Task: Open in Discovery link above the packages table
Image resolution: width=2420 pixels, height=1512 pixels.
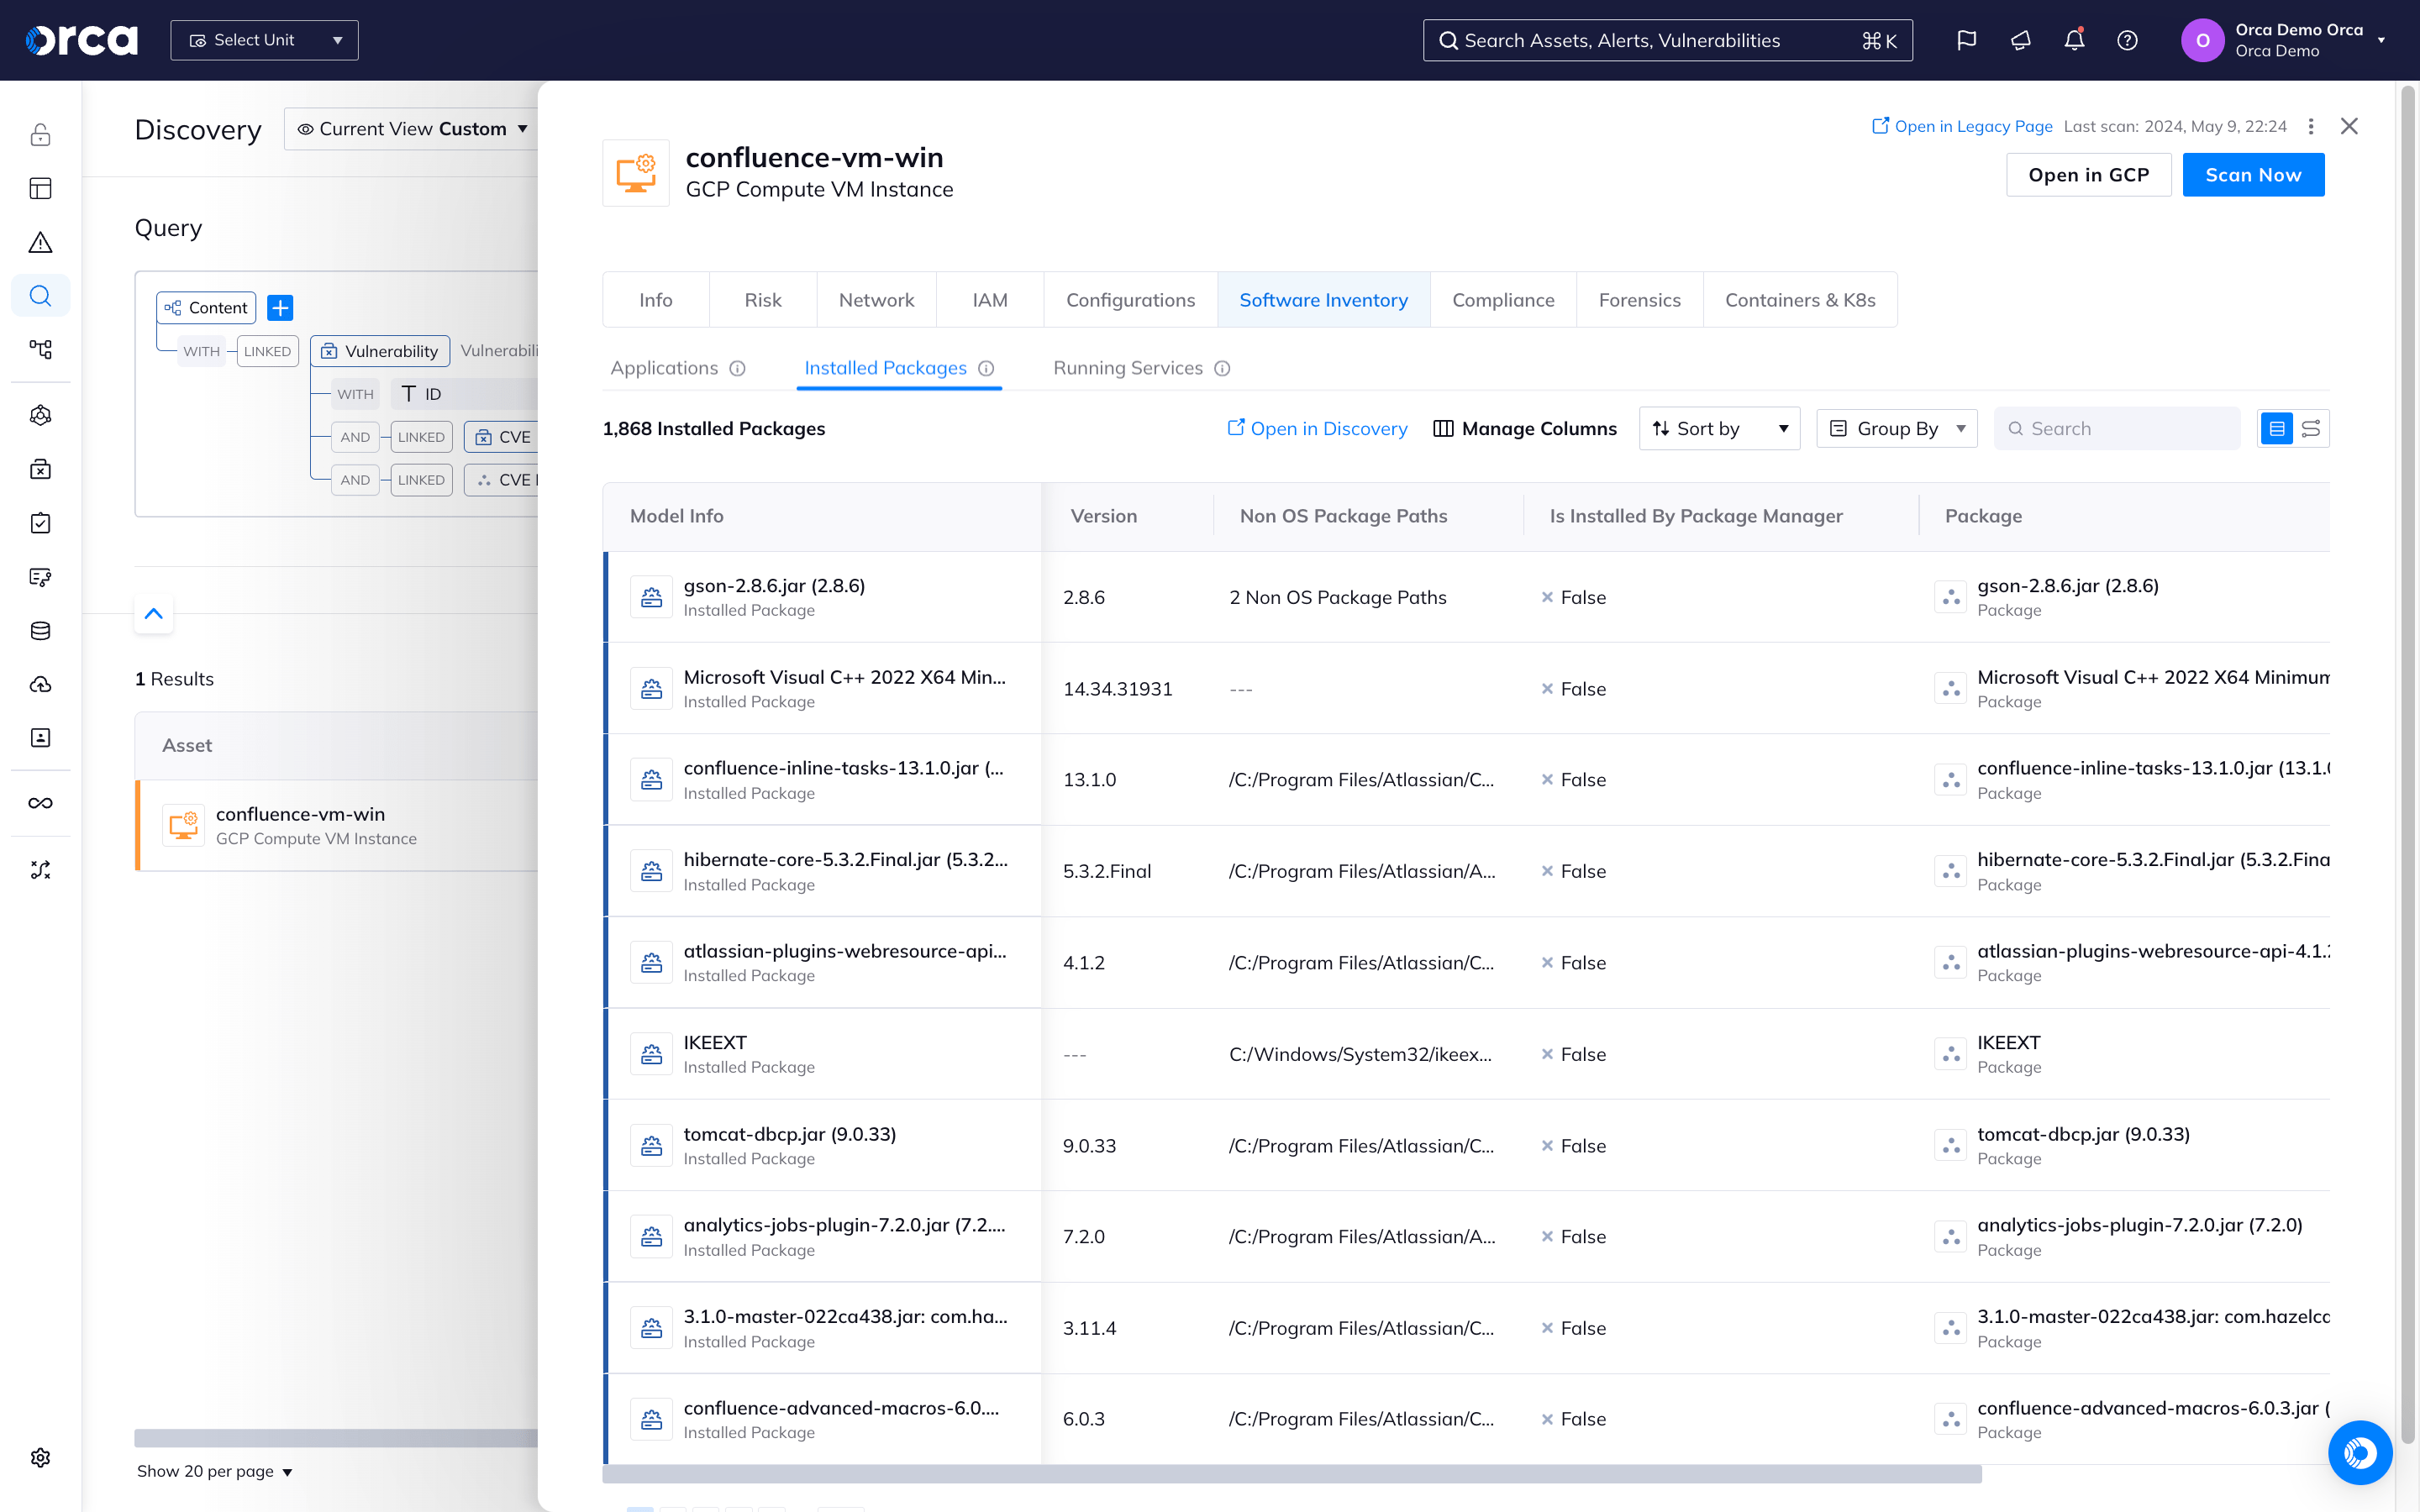Action: (1317, 428)
